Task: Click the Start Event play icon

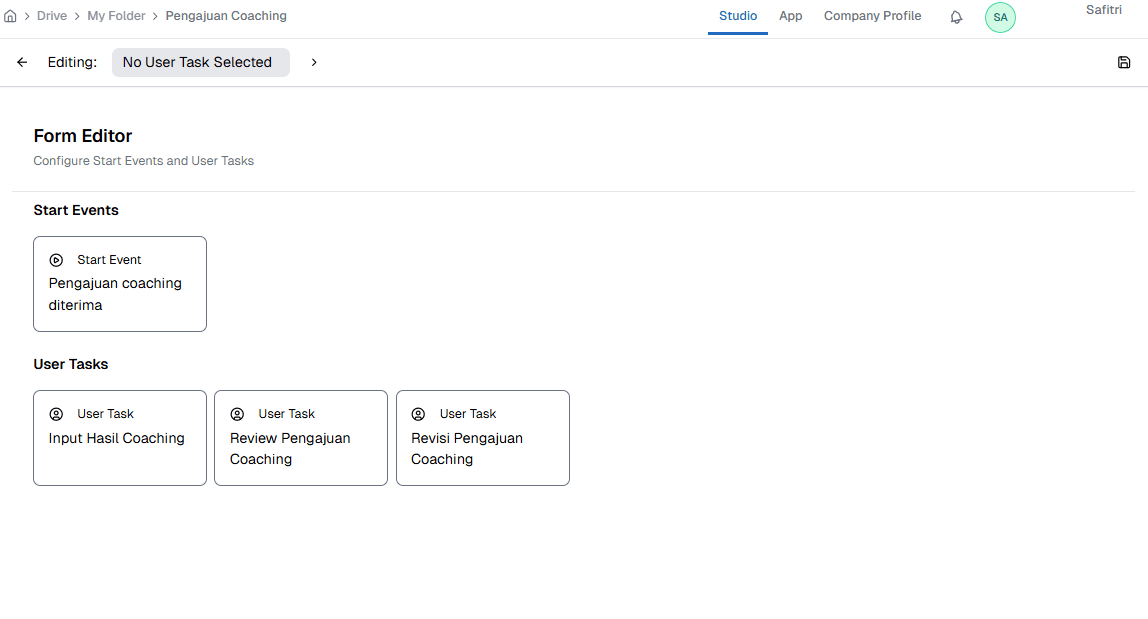Action: coord(56,260)
